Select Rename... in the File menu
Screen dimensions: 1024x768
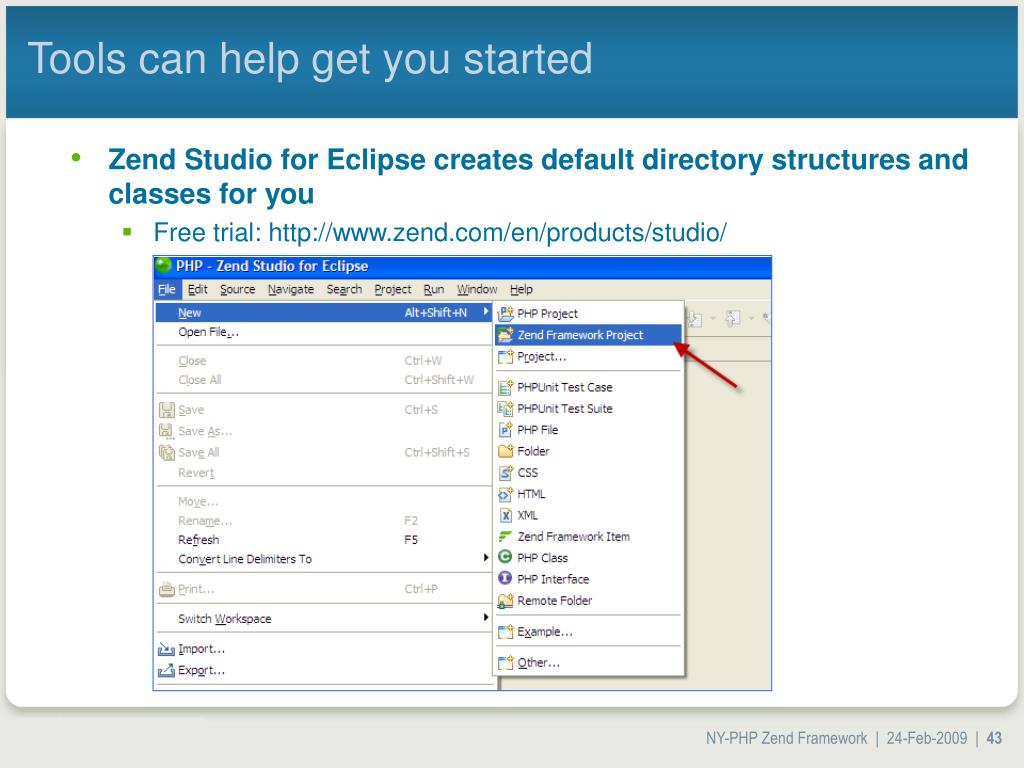pos(324,521)
